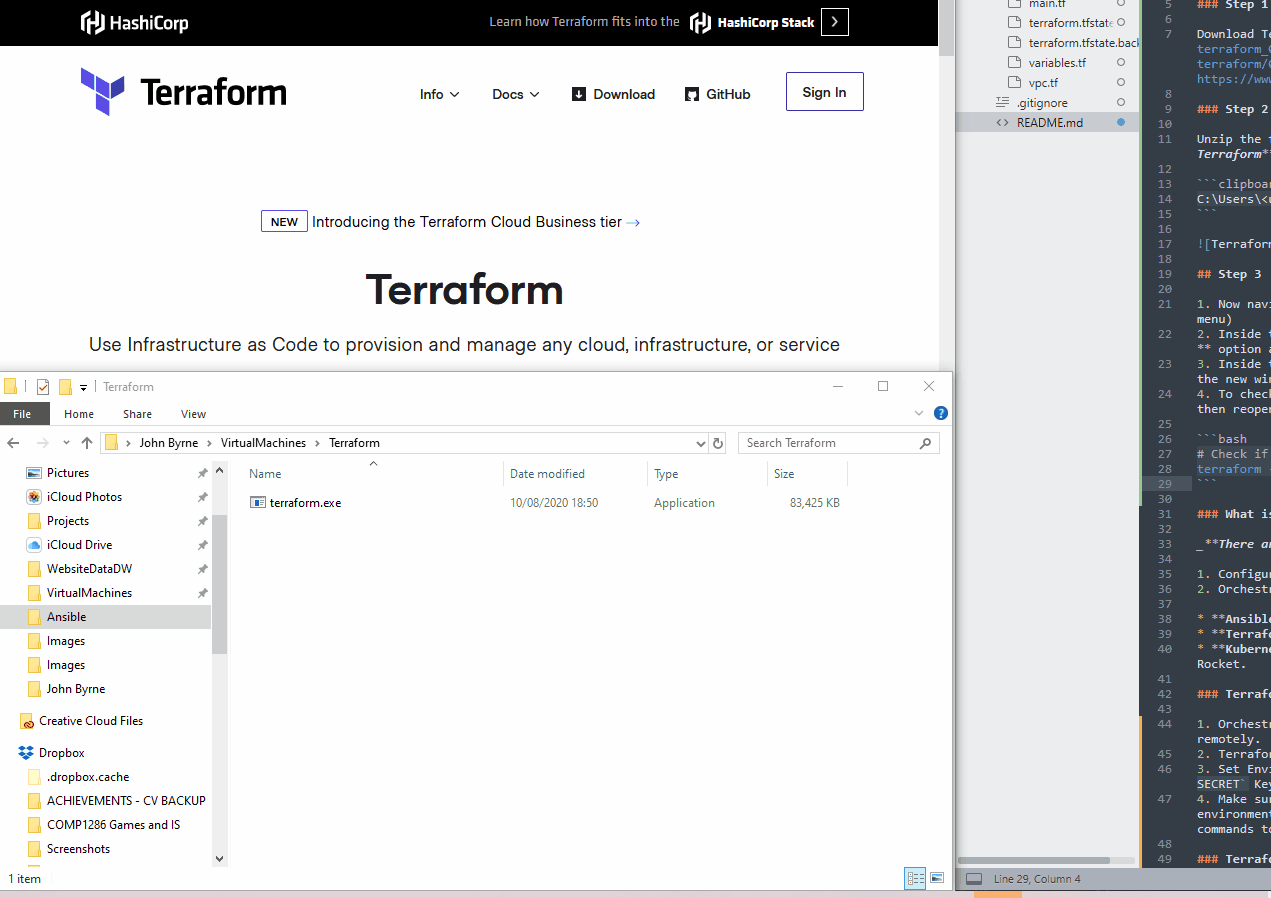This screenshot has width=1271, height=898.
Task: Select Projects folder in navigation pane
Action: tap(68, 521)
